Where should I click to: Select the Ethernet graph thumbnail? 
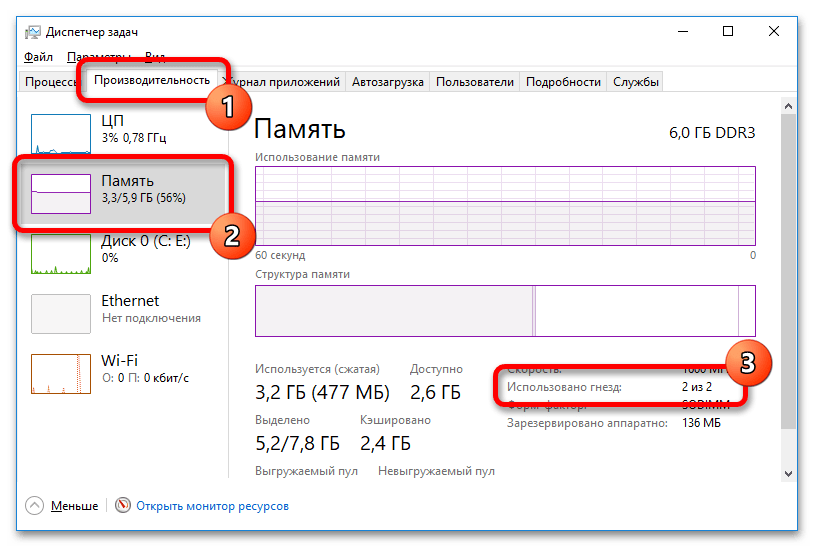click(61, 313)
